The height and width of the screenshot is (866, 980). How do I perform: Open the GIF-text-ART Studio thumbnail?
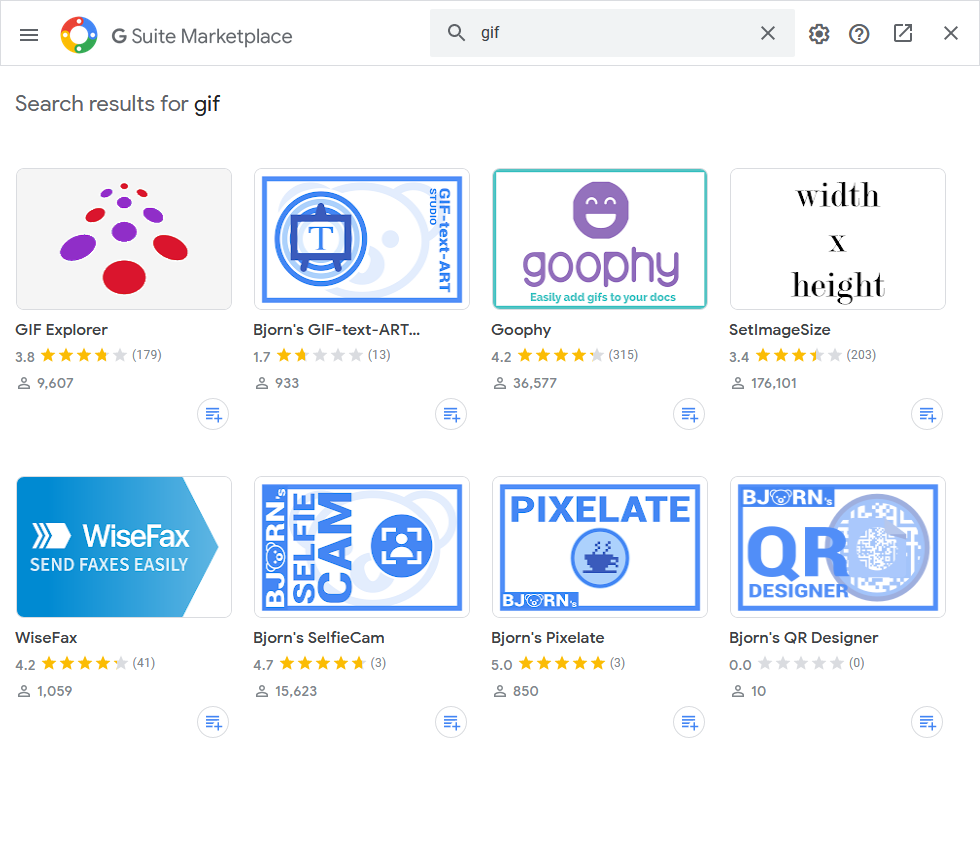[x=362, y=239]
